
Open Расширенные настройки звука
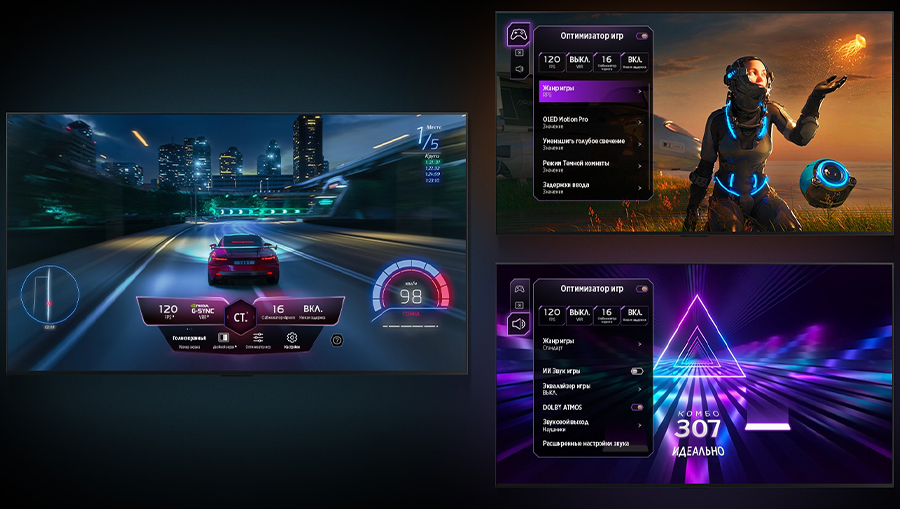pyautogui.click(x=591, y=443)
